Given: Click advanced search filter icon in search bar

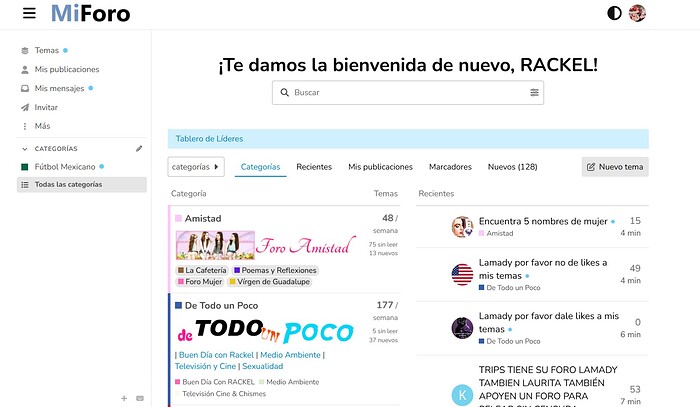Looking at the screenshot, I should tap(534, 93).
